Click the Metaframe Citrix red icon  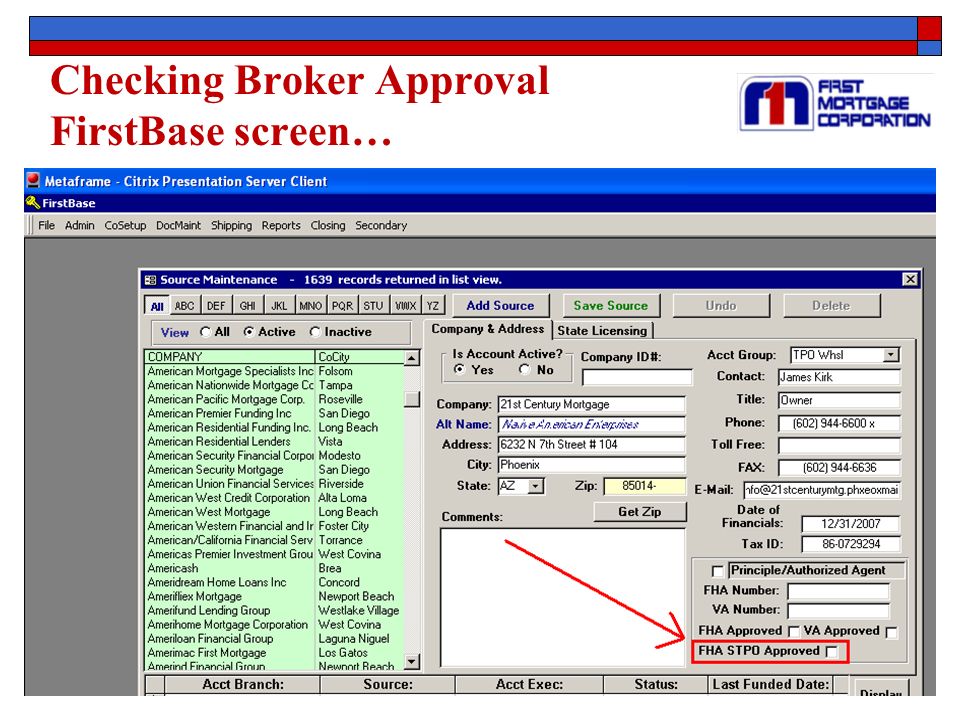pos(33,181)
